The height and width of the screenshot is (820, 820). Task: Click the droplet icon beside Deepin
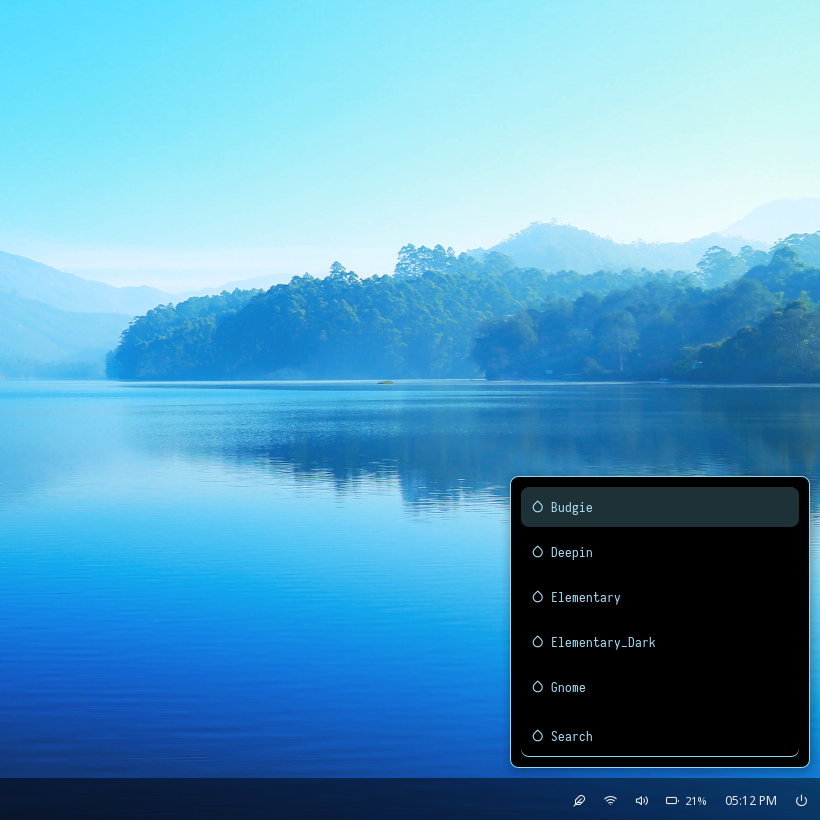tap(538, 551)
